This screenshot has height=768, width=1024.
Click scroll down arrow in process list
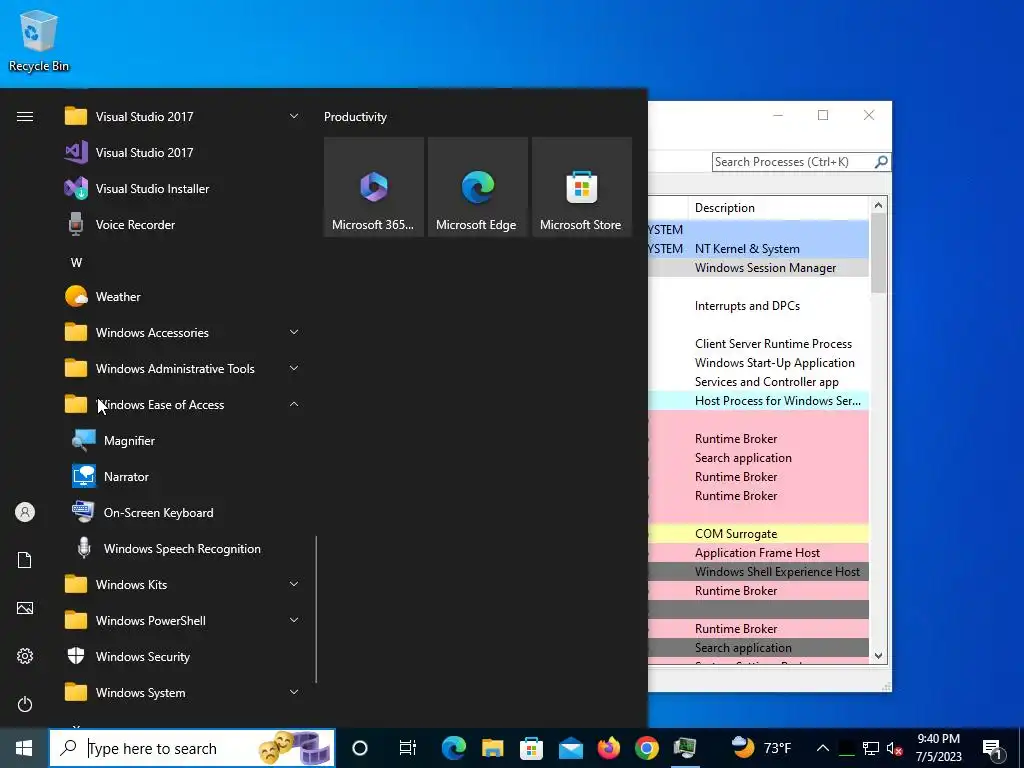click(878, 656)
